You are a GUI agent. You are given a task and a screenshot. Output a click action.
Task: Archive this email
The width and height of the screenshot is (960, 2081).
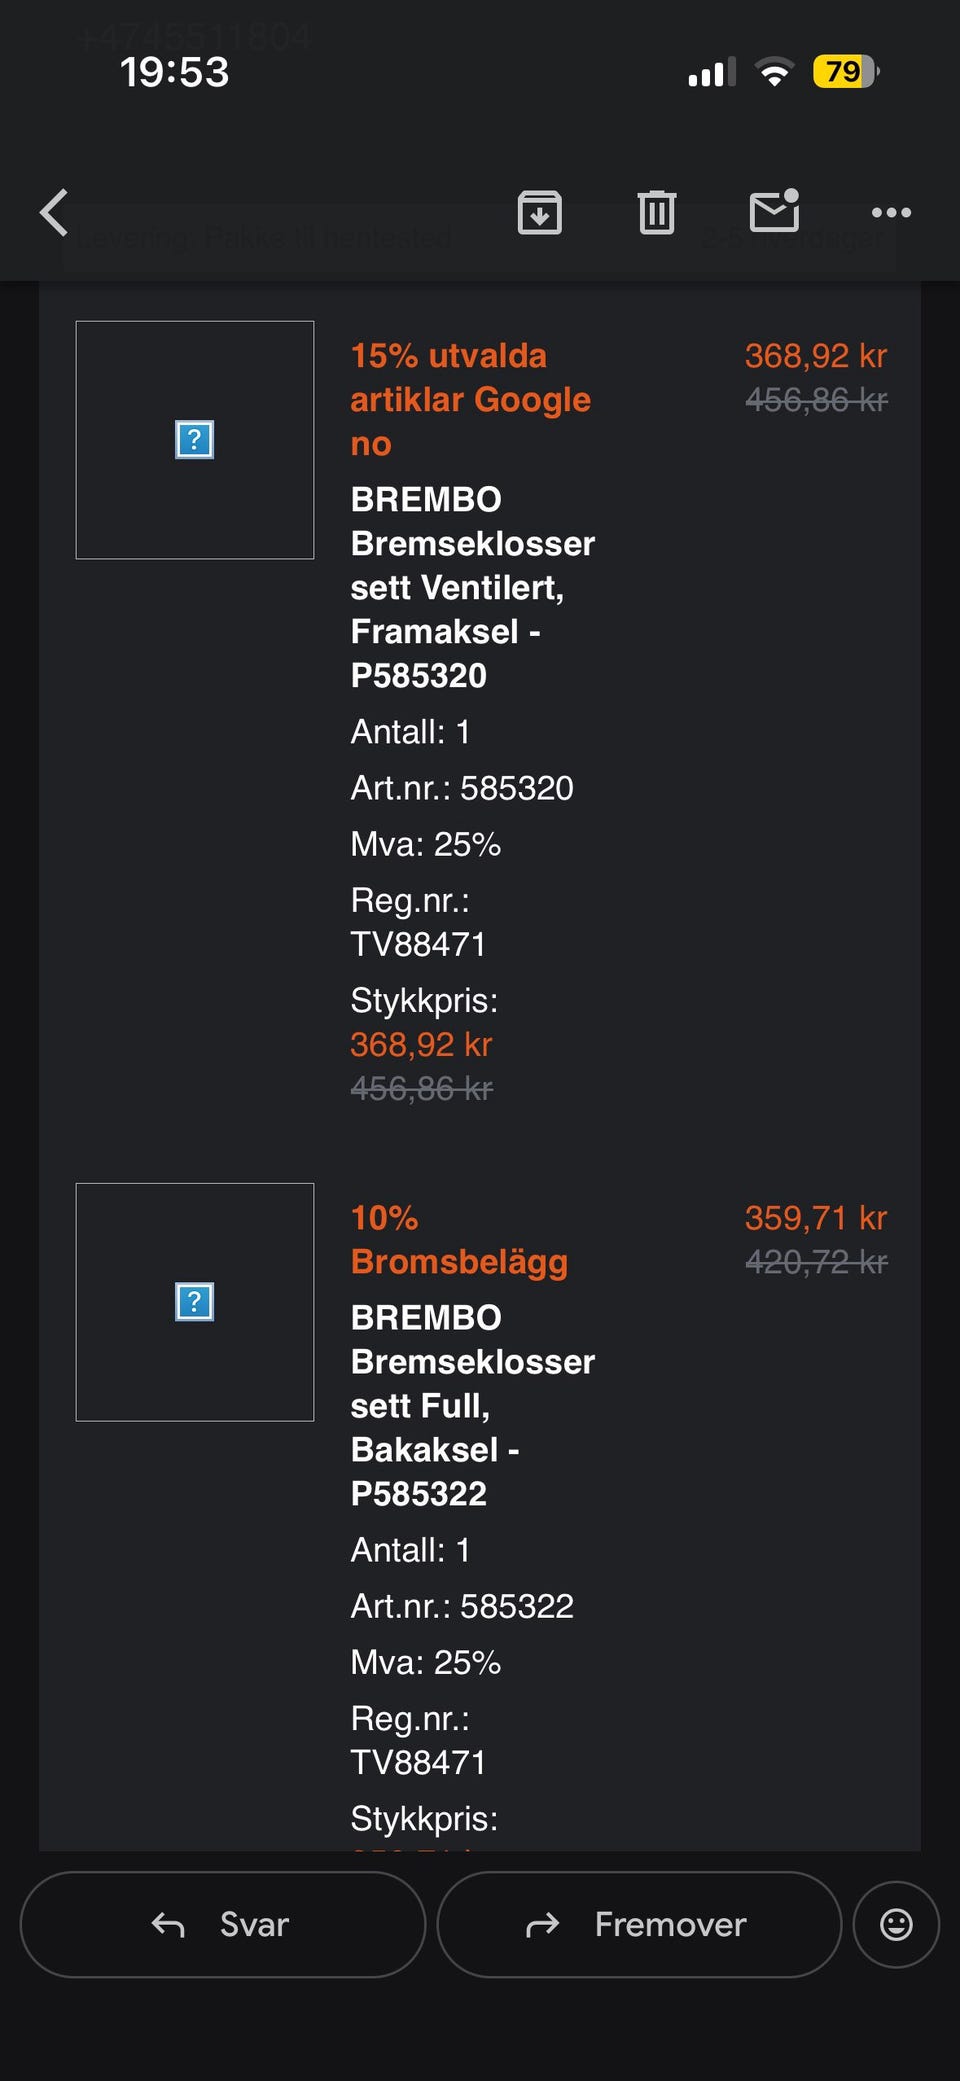(540, 212)
